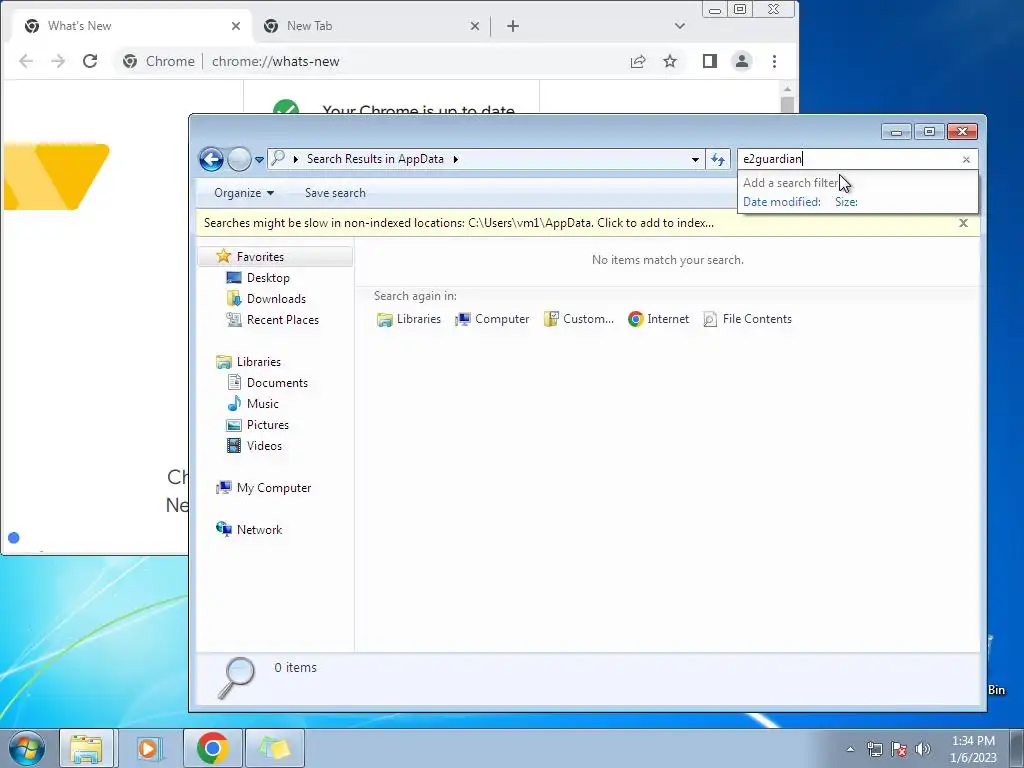Viewport: 1024px width, 768px height.
Task: Open Videos library
Action: [x=264, y=445]
